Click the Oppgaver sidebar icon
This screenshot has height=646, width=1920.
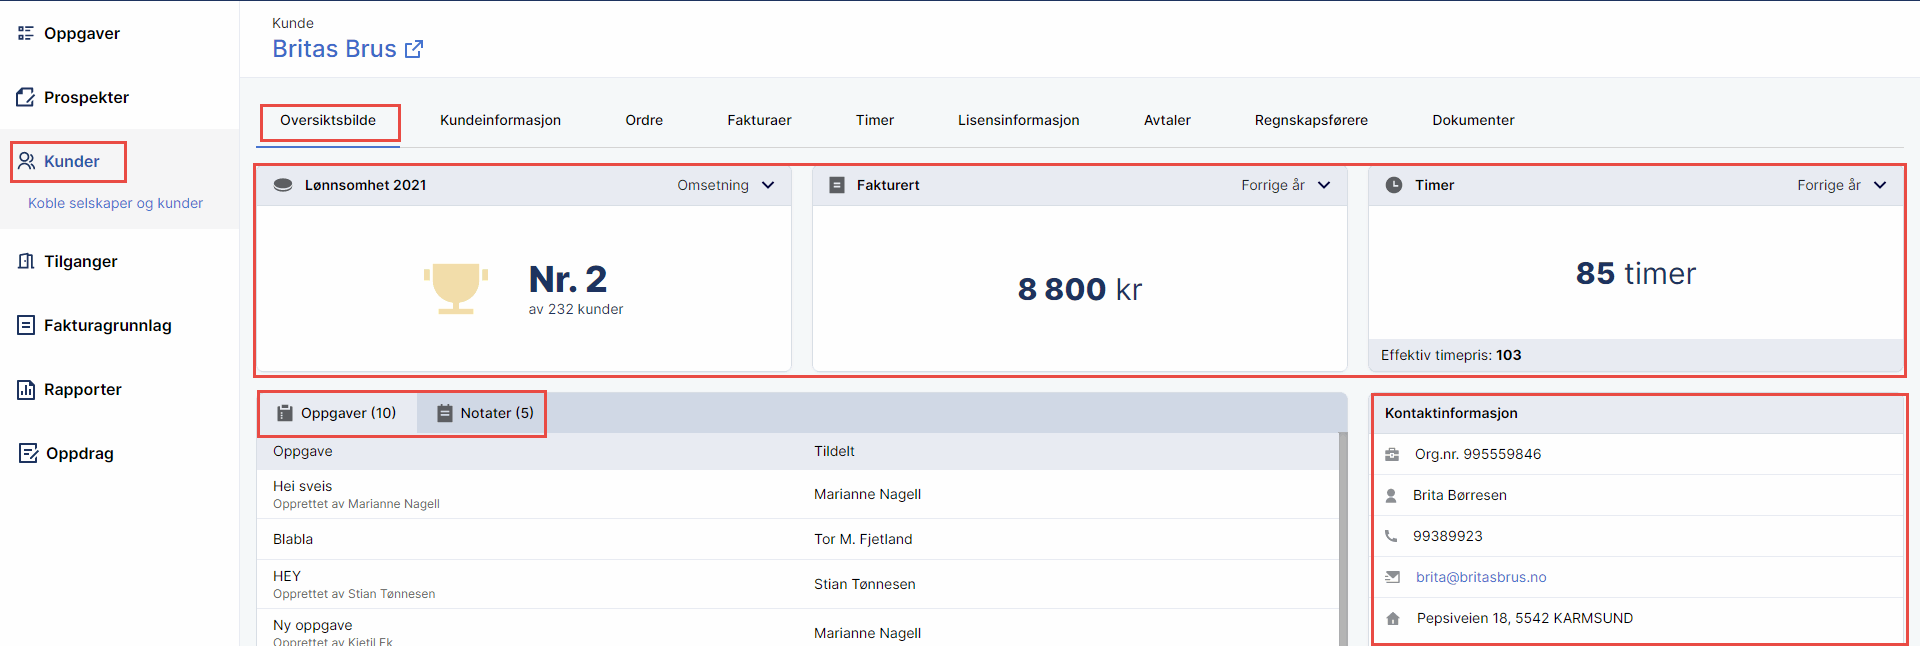(x=26, y=33)
